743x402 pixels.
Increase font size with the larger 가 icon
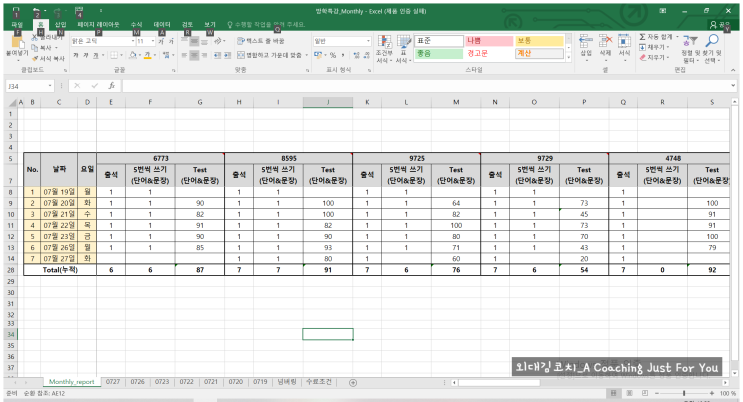click(161, 41)
